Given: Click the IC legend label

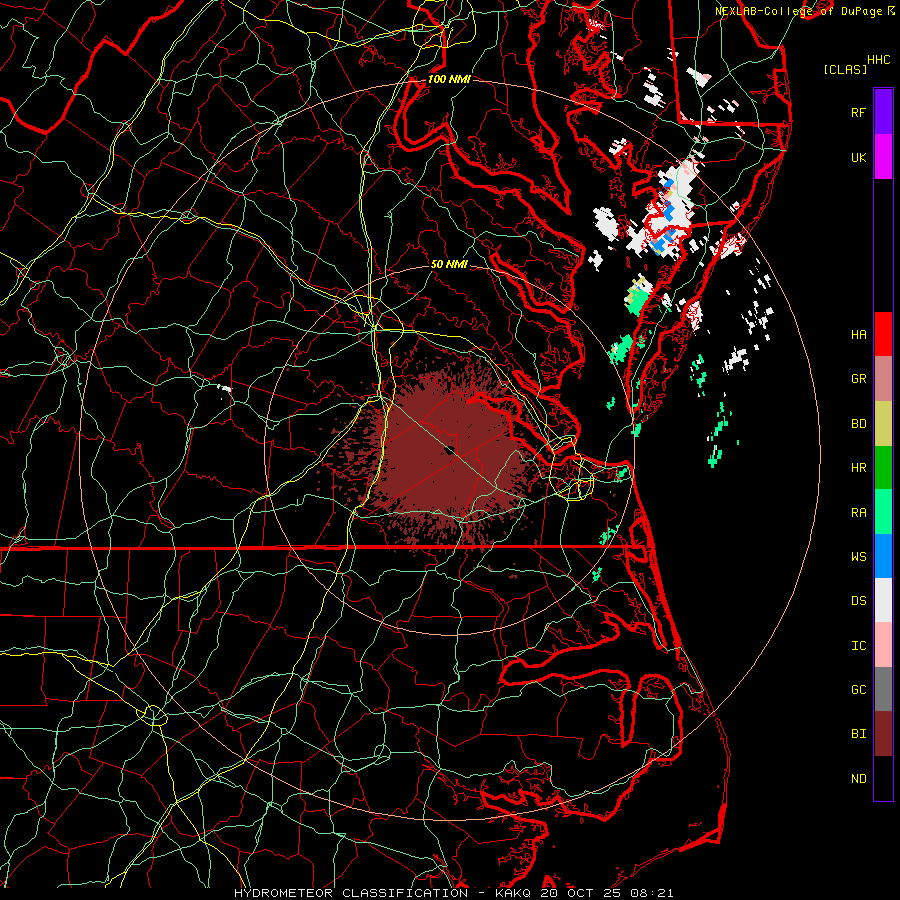Looking at the screenshot, I should click(x=858, y=646).
